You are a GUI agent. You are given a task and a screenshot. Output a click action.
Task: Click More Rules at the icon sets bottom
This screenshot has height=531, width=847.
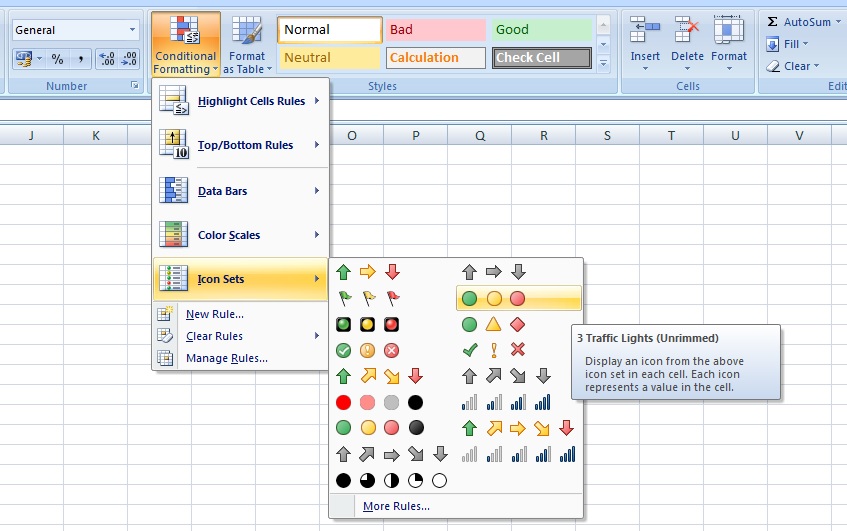point(396,506)
